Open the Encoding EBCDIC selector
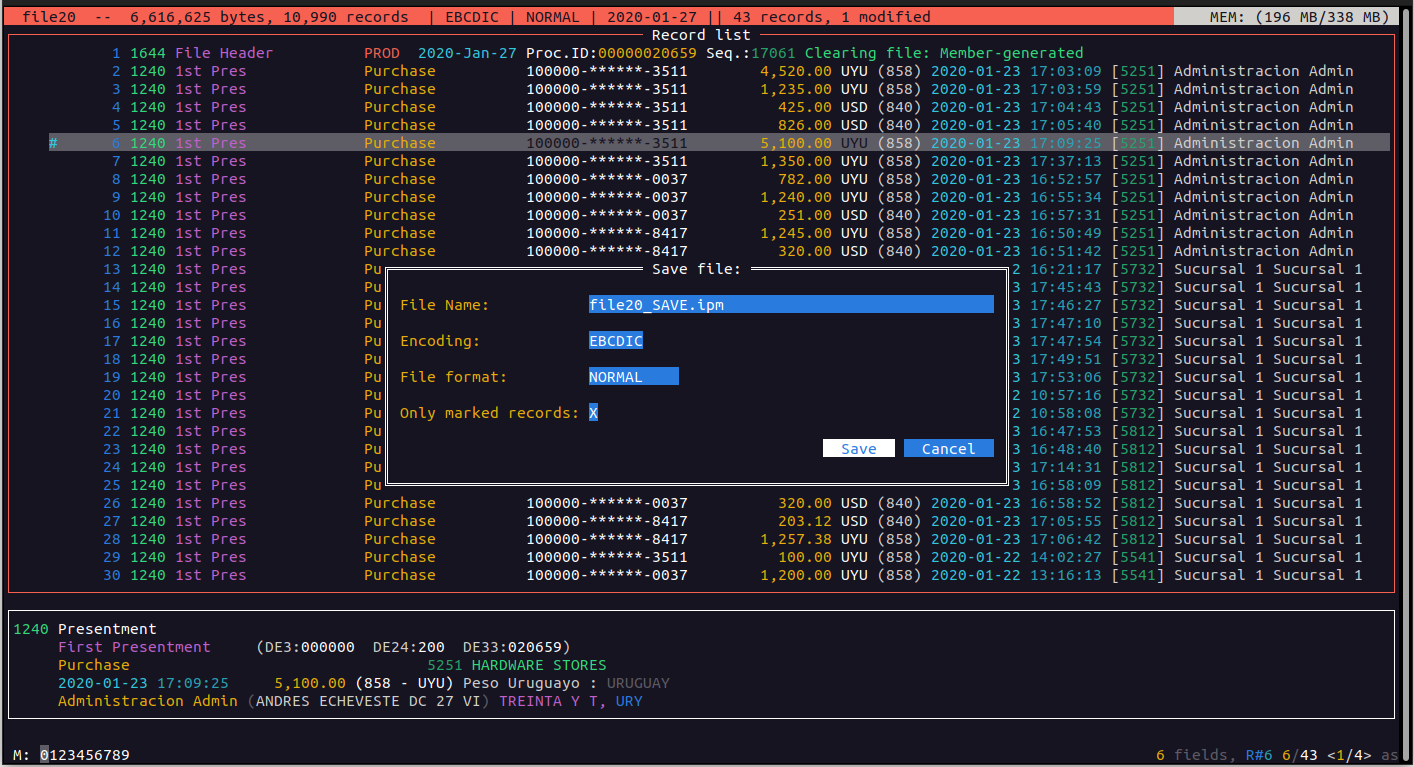 [616, 341]
